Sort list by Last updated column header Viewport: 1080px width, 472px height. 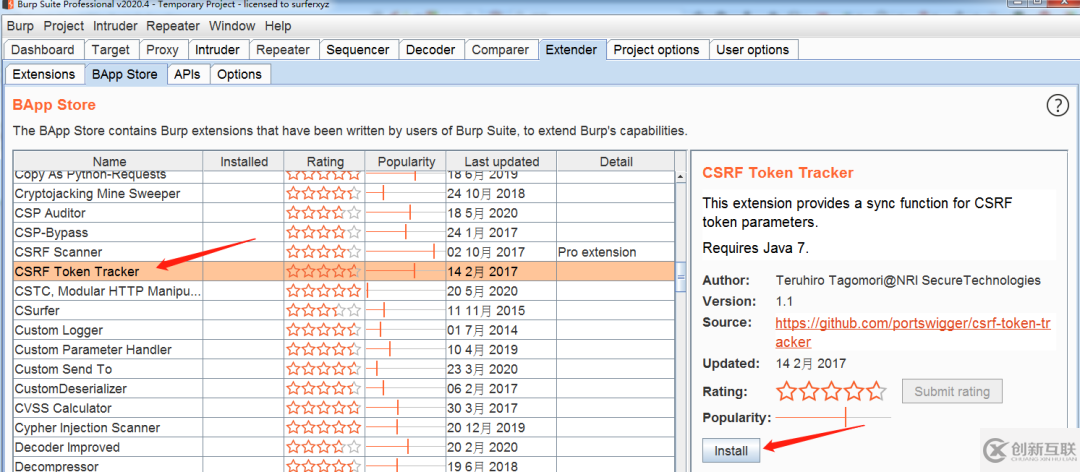(501, 161)
